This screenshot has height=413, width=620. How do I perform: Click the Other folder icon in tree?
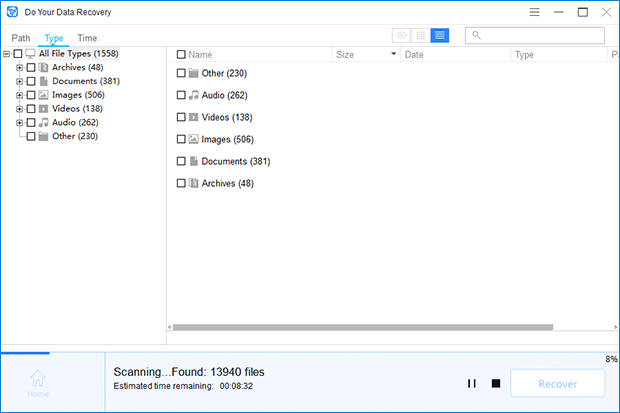(x=43, y=136)
